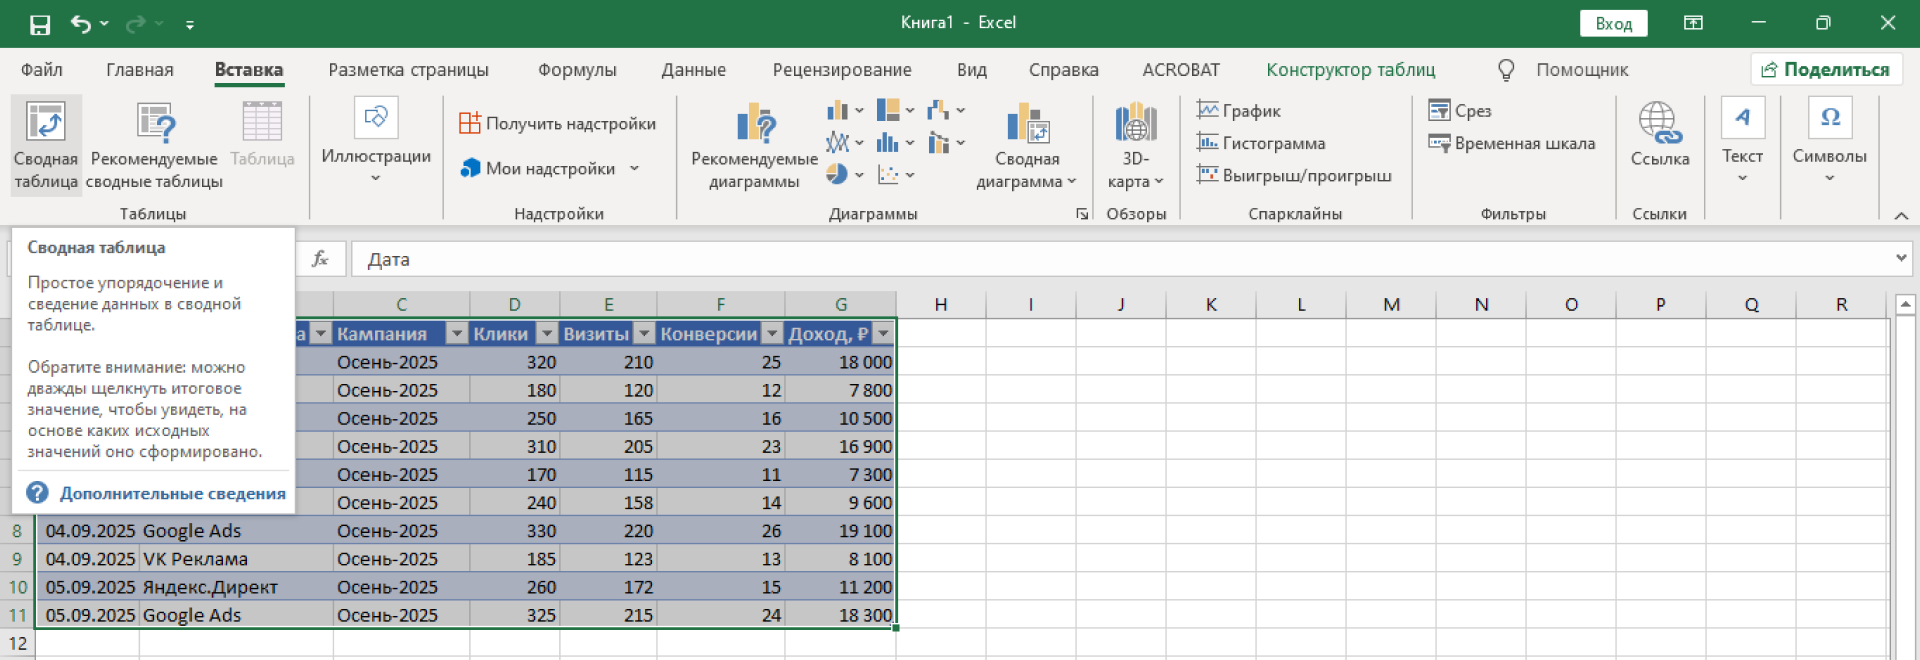This screenshot has height=660, width=1920.
Task: Insert a line sparkline (График)
Action: coord(1239,111)
